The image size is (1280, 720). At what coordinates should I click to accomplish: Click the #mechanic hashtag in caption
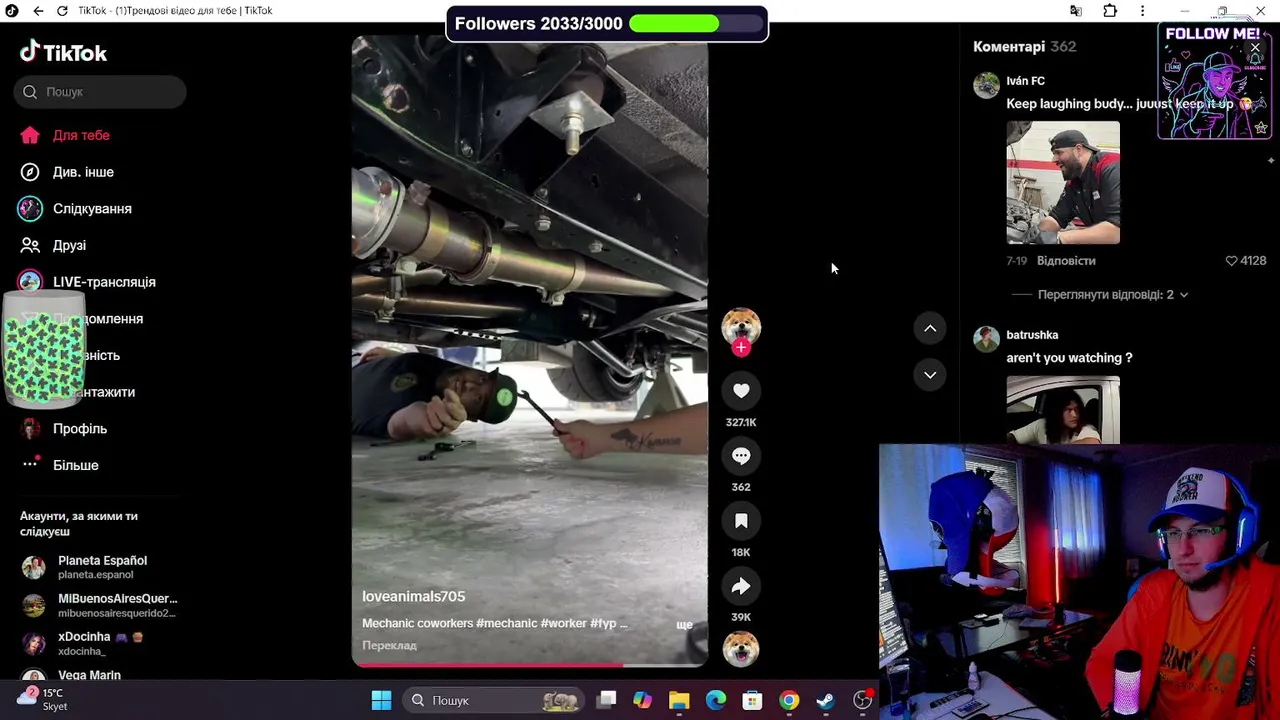point(506,623)
